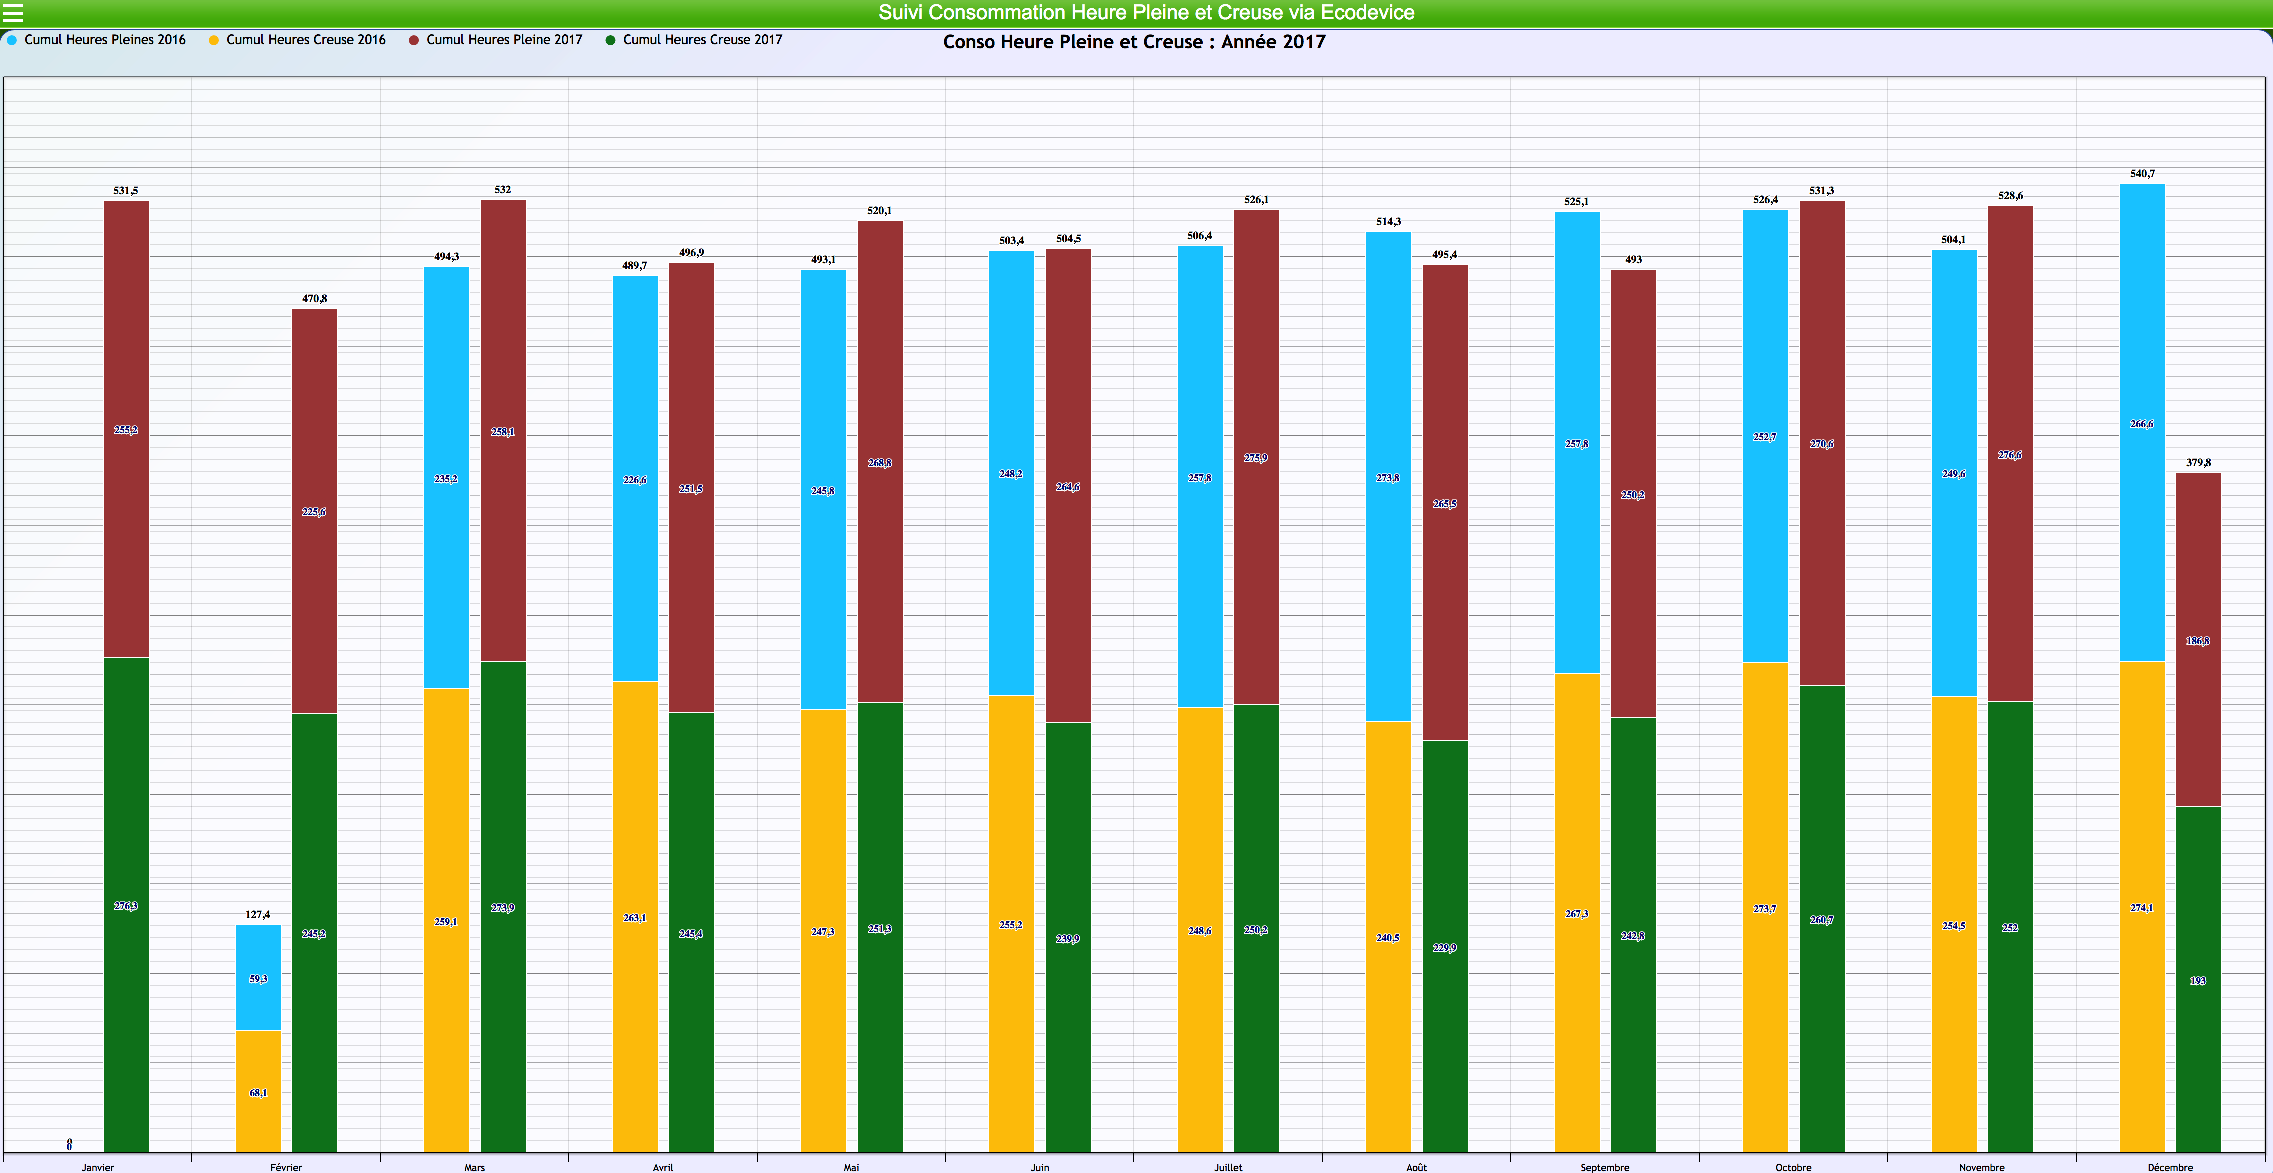Open the hamburger menu icon
This screenshot has width=2273, height=1173.
click(x=13, y=13)
